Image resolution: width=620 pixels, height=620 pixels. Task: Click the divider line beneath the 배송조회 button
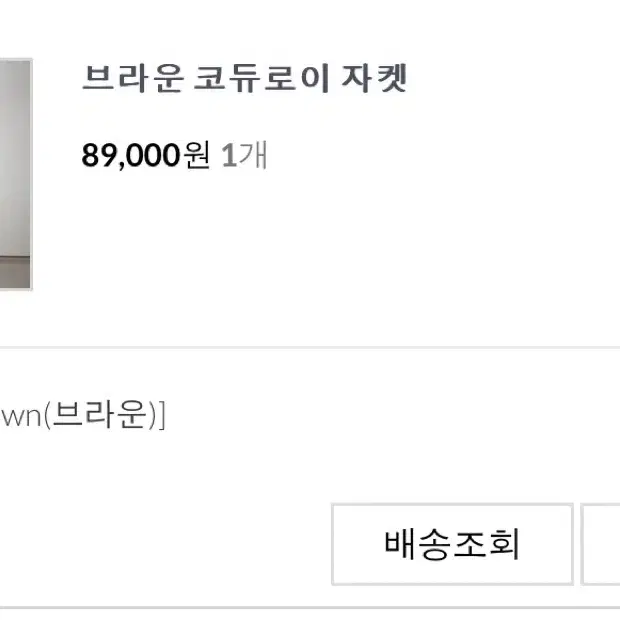click(310, 608)
